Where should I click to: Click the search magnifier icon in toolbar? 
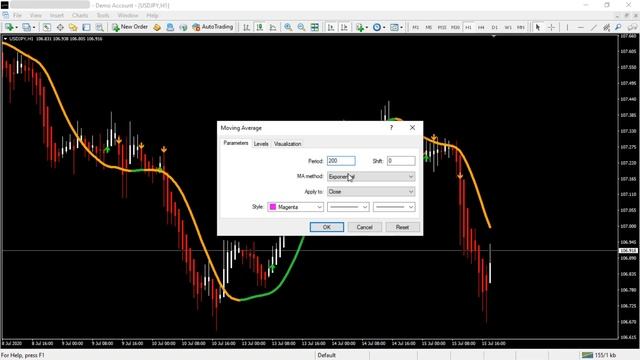pos(618,27)
